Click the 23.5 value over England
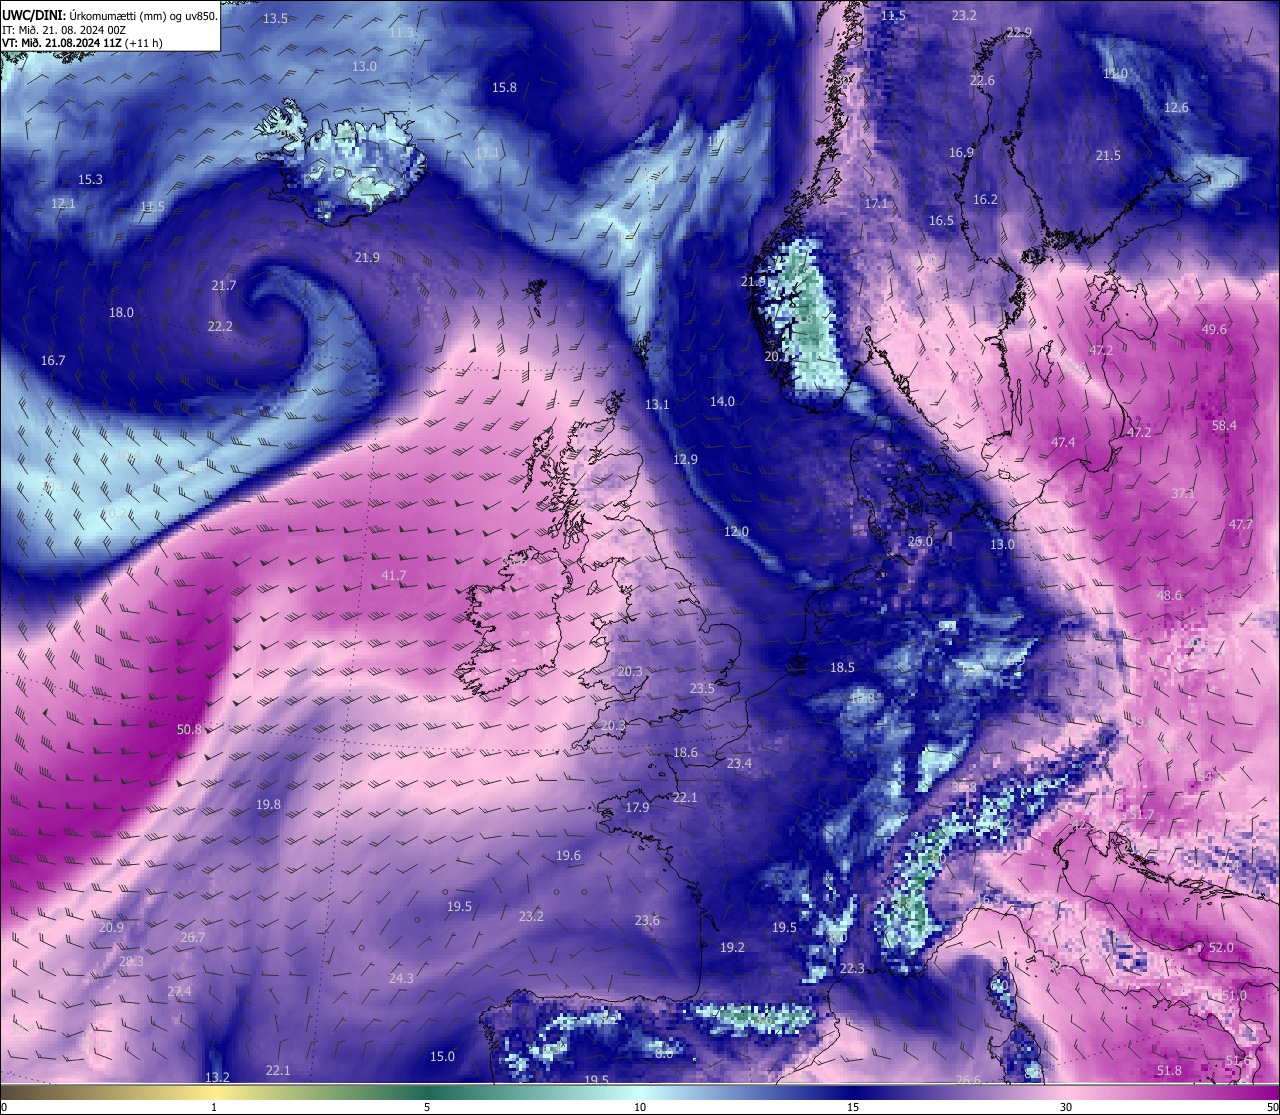Viewport: 1280px width, 1115px height. (702, 689)
